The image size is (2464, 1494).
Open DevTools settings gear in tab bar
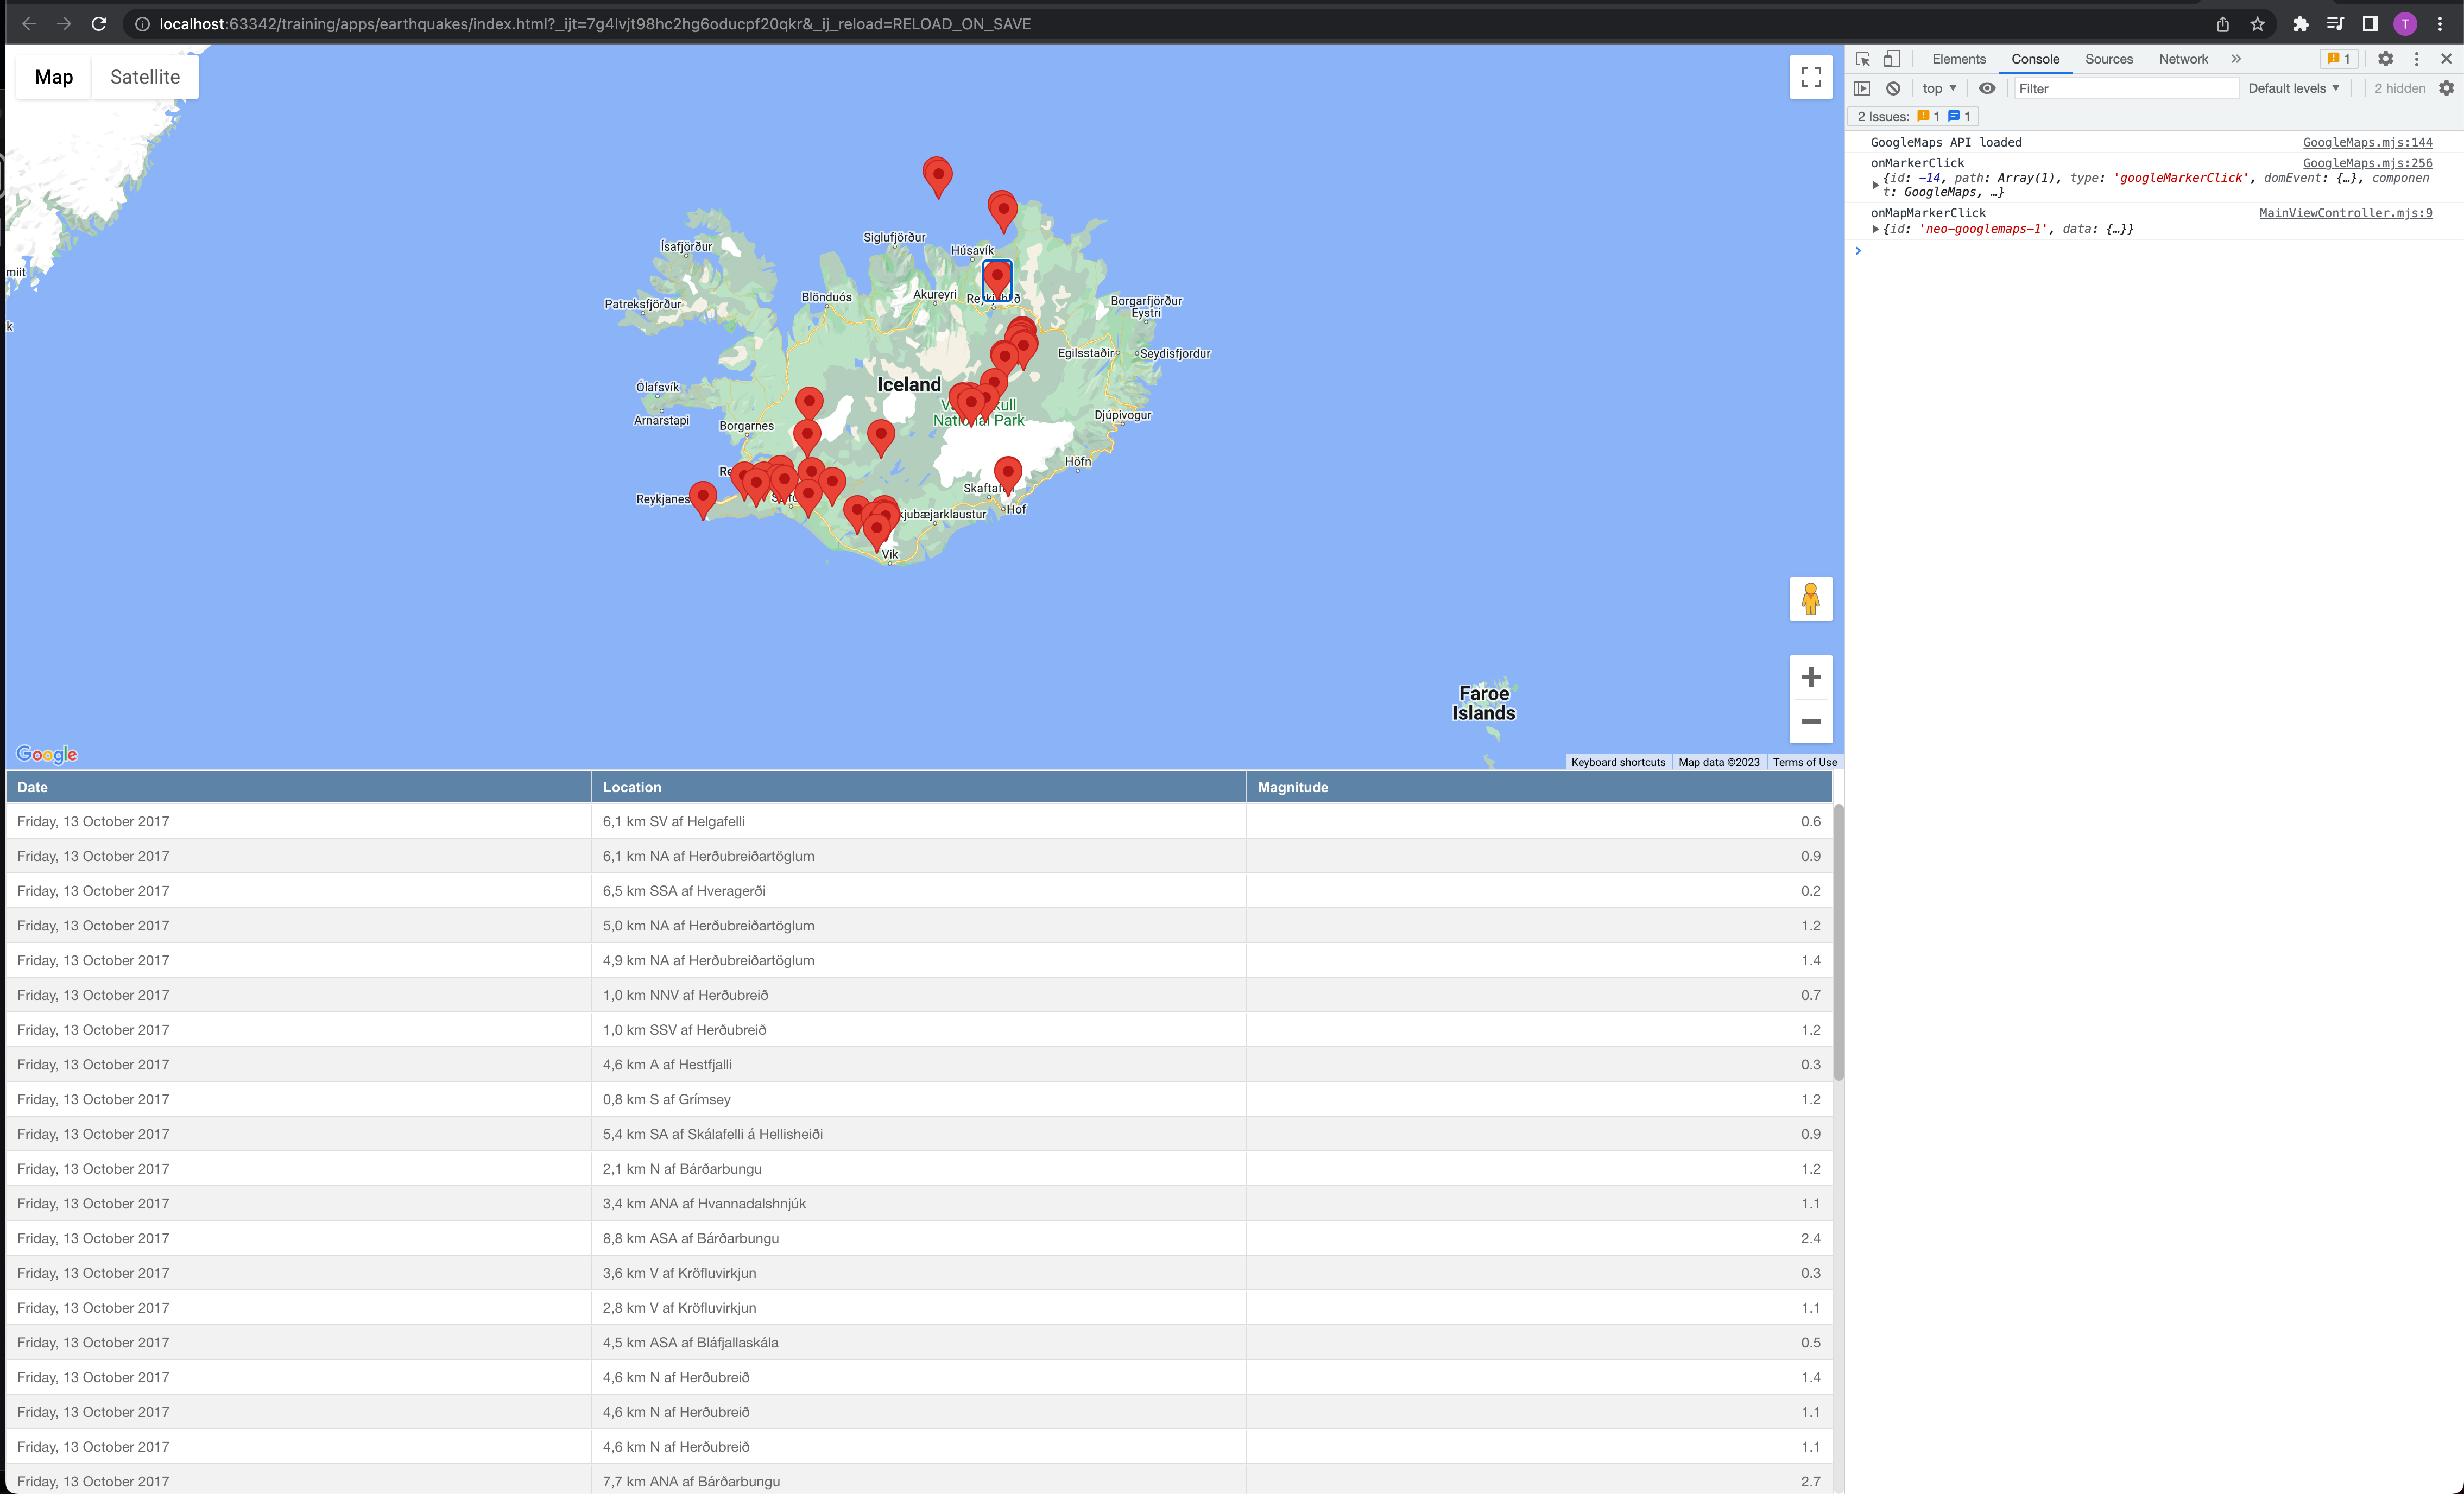tap(2385, 59)
